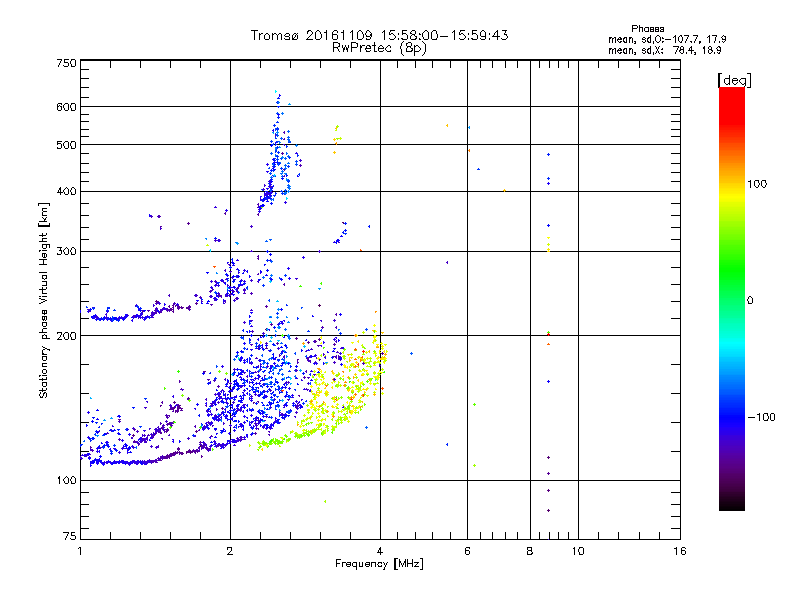
Task: Click the 'Phases' heading text
Action: pos(647,29)
